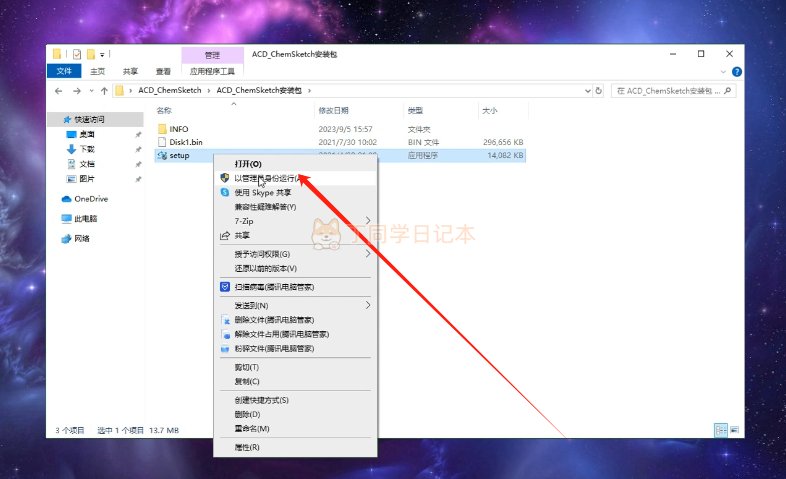The image size is (786, 479).
Task: Sort files by the 大小 column header
Action: (490, 110)
